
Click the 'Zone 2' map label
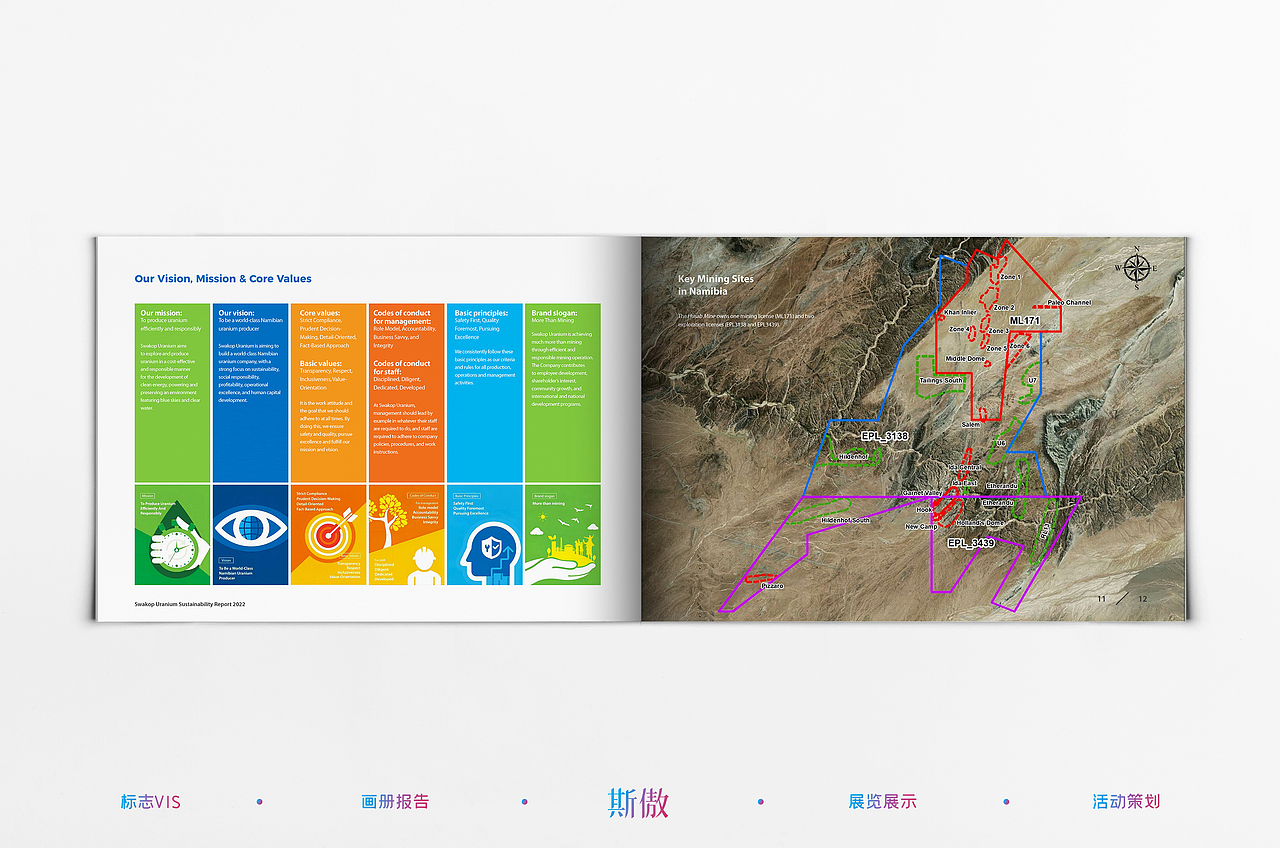[x=1004, y=308]
